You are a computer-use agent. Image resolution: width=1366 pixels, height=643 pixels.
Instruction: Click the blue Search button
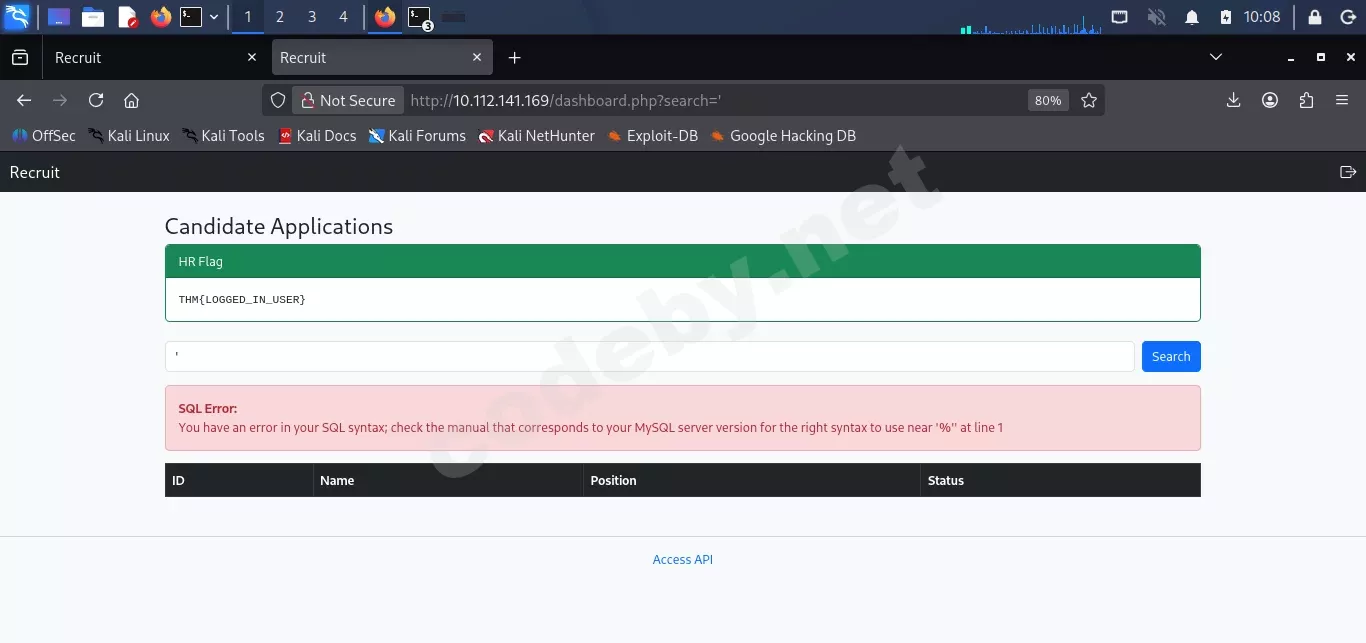click(1171, 357)
